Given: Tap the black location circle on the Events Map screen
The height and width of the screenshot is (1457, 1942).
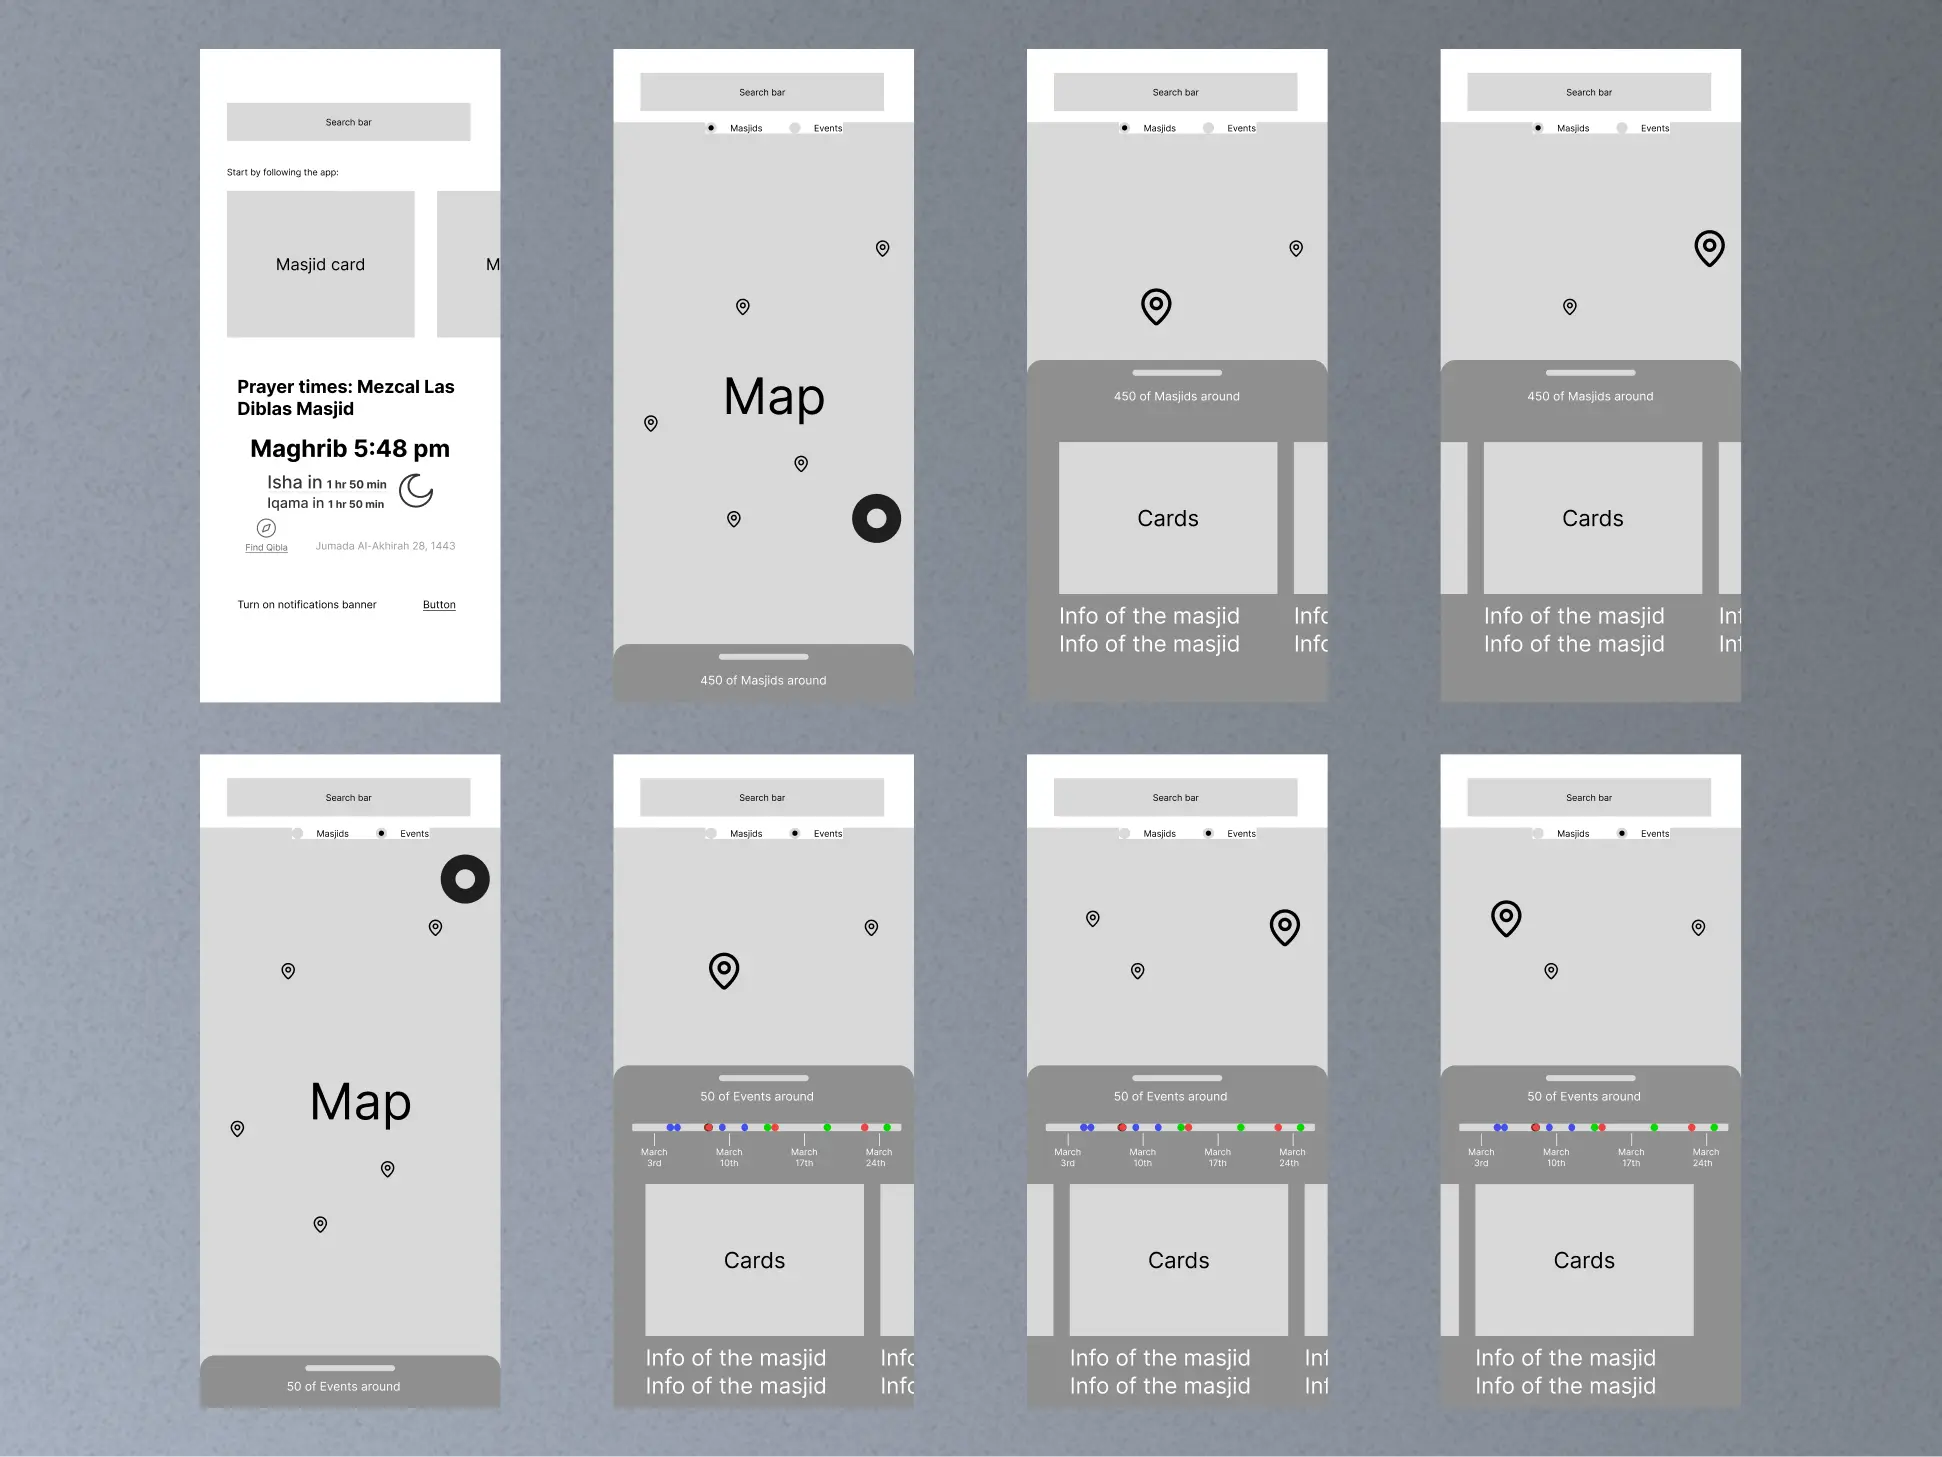Looking at the screenshot, I should pyautogui.click(x=465, y=879).
